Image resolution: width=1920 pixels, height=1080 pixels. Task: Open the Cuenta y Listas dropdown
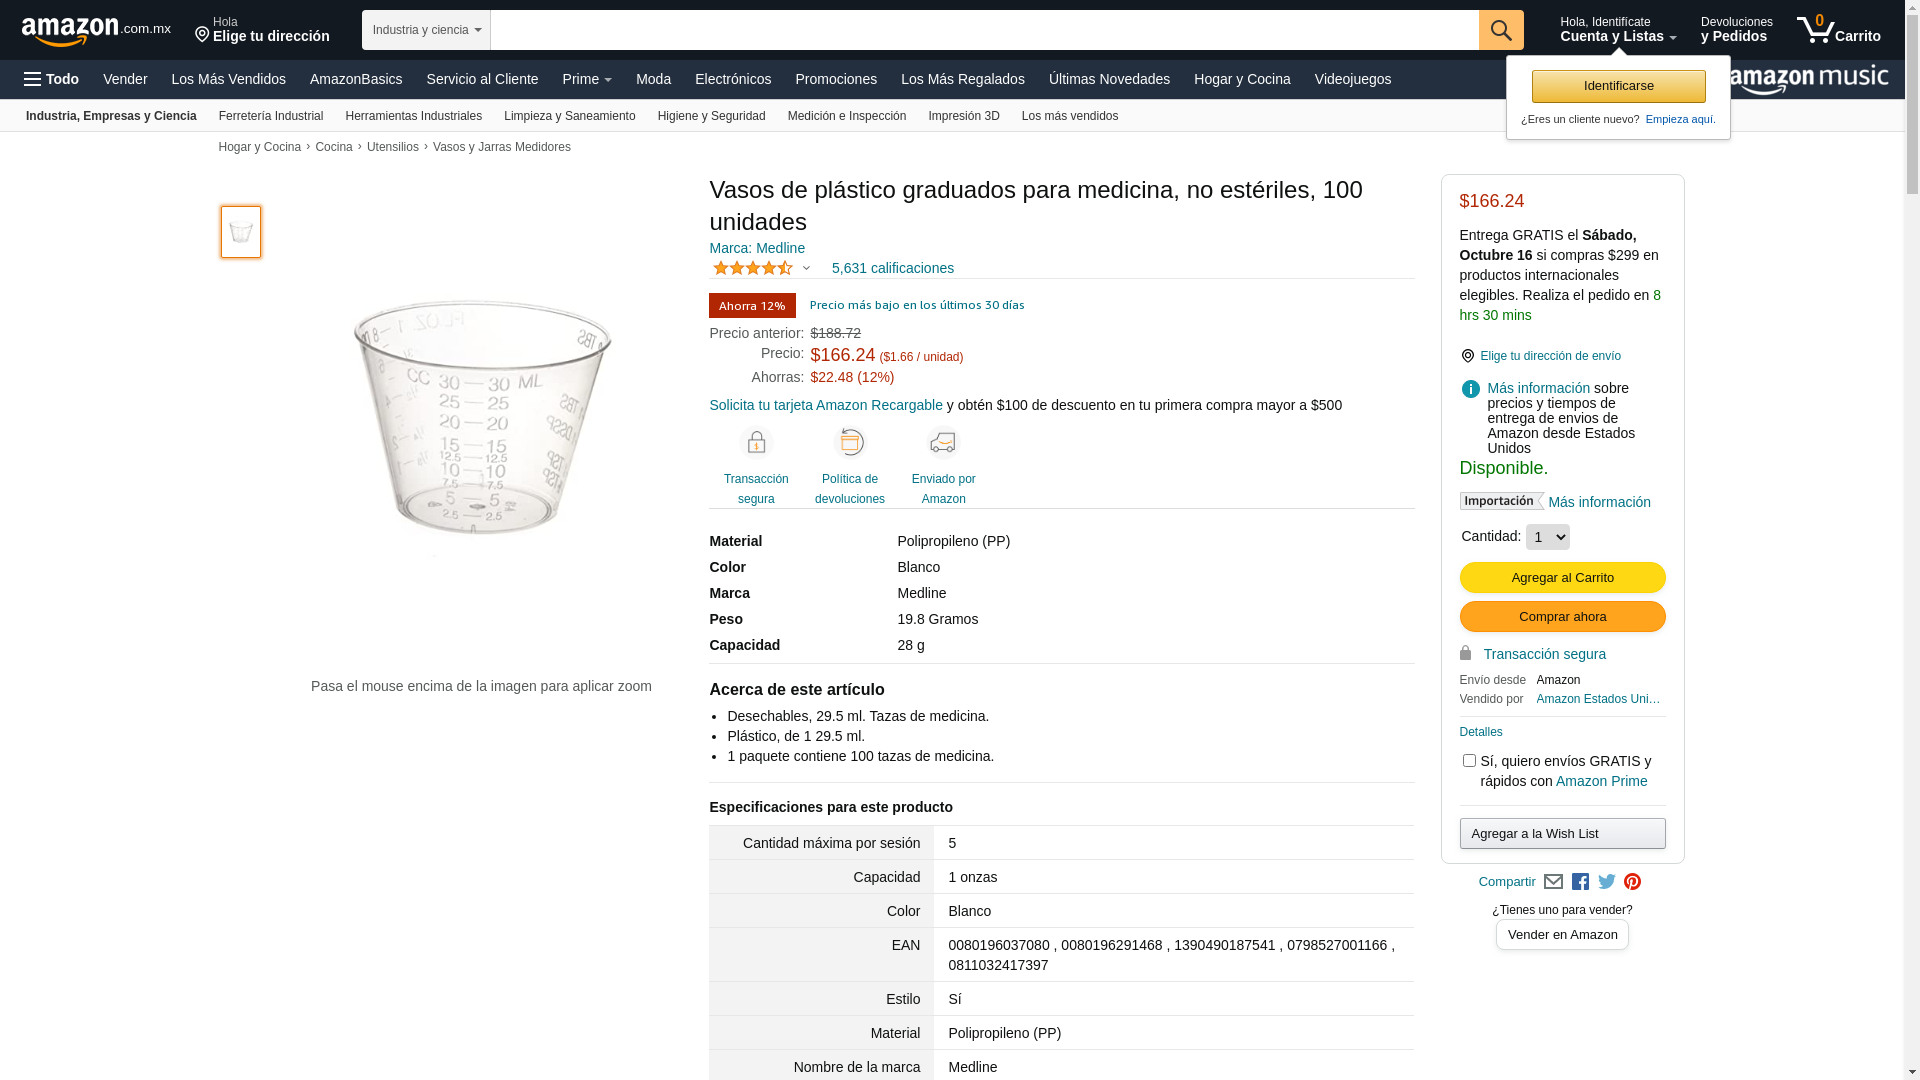pyautogui.click(x=1618, y=29)
